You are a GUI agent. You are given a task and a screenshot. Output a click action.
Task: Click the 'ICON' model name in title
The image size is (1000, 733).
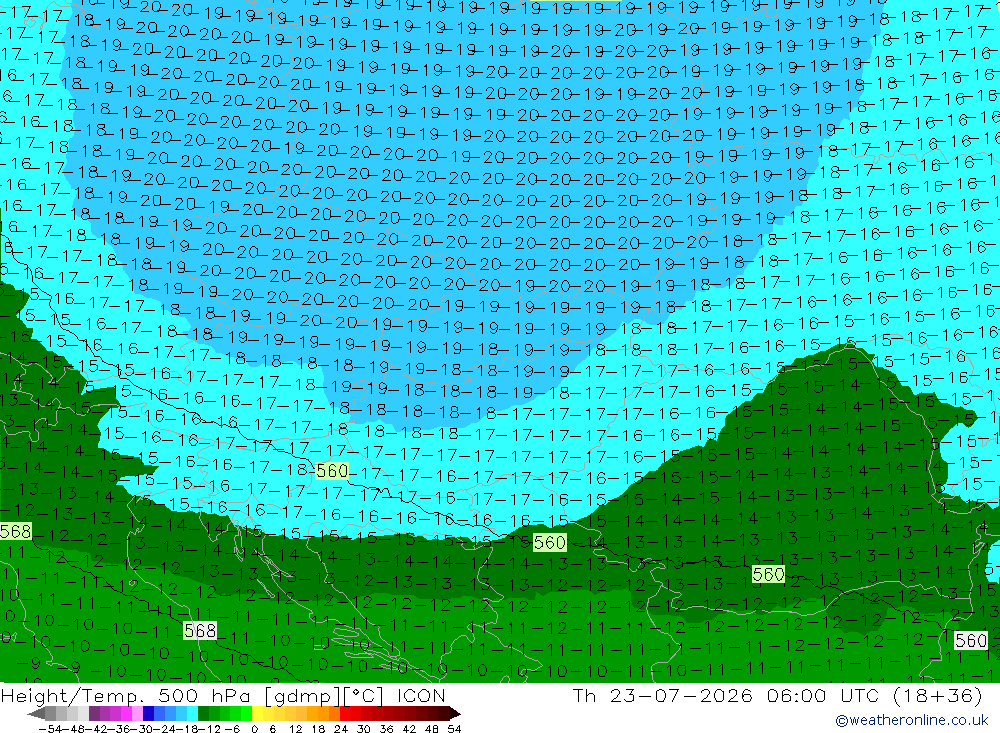(x=421, y=695)
